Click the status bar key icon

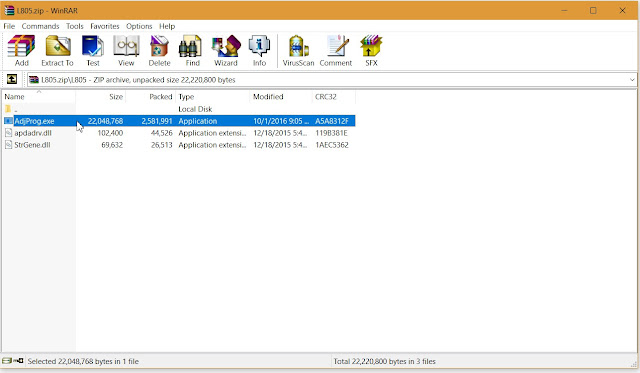[x=18, y=361]
